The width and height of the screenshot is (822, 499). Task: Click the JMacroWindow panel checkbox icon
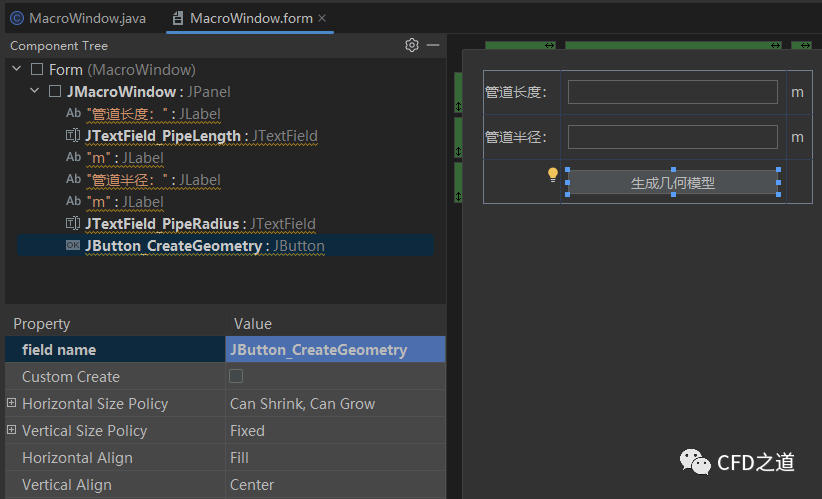point(55,92)
